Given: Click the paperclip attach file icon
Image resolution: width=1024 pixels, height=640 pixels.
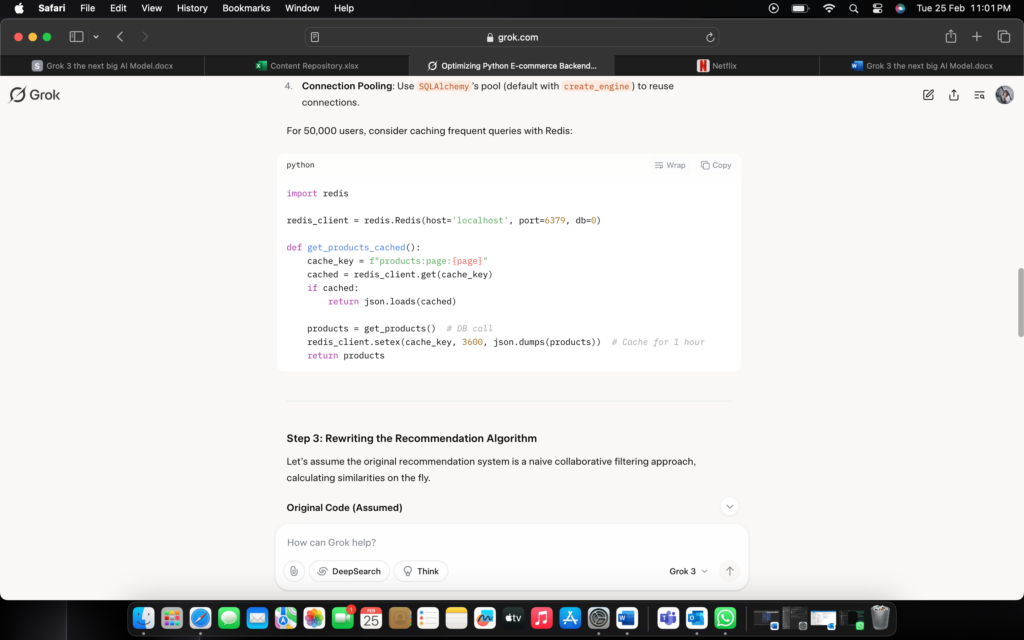Looking at the screenshot, I should (293, 571).
